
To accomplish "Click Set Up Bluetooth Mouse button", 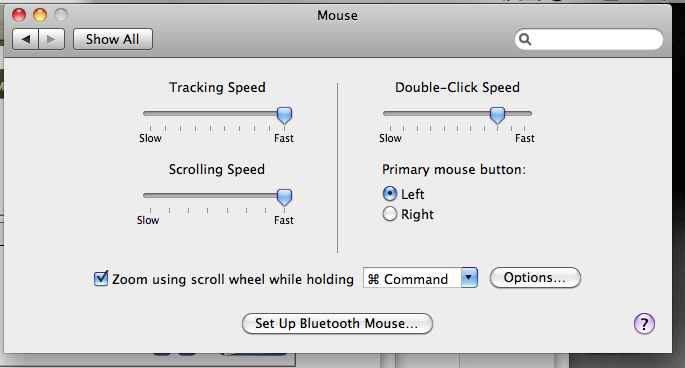I will 337,324.
